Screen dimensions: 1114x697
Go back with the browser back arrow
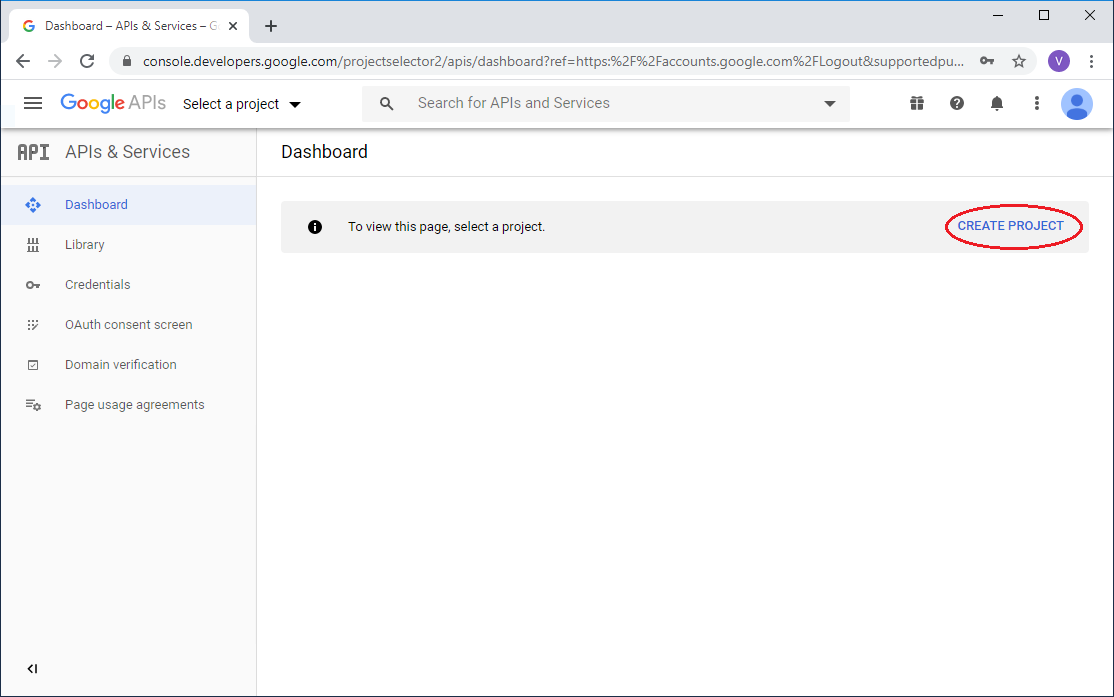tap(23, 61)
